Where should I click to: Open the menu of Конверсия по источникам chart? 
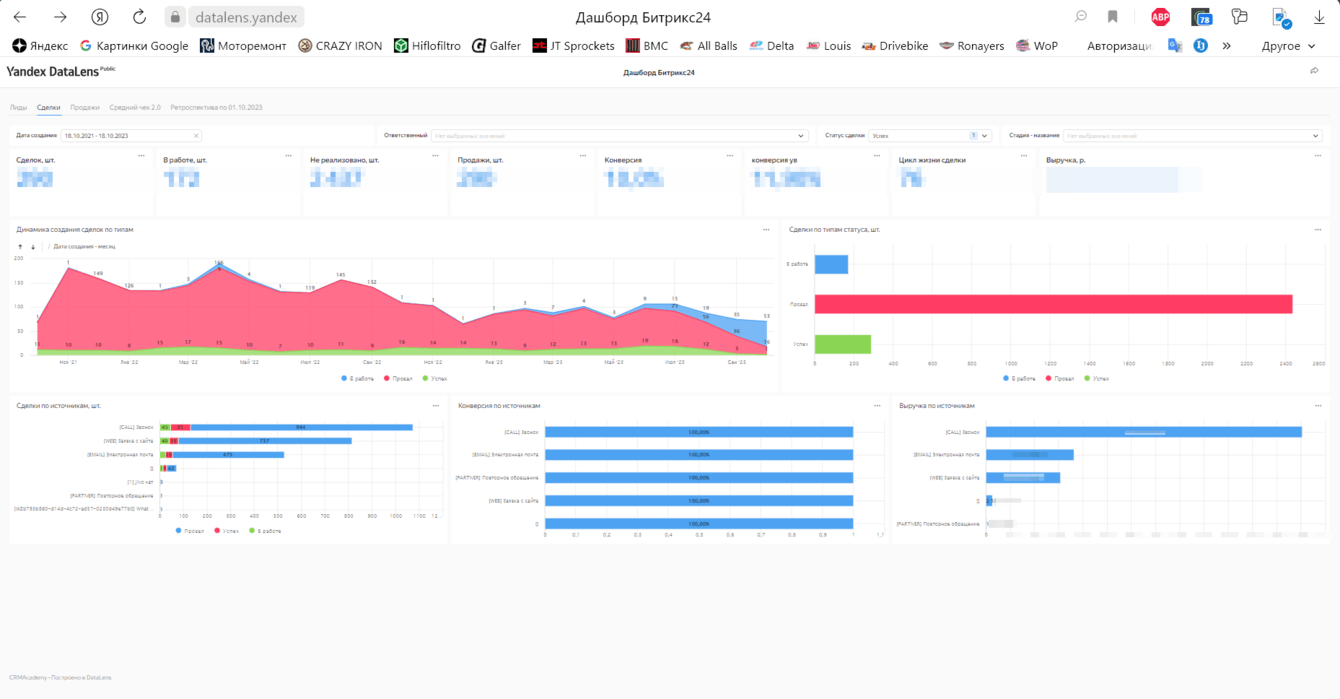pyautogui.click(x=877, y=405)
